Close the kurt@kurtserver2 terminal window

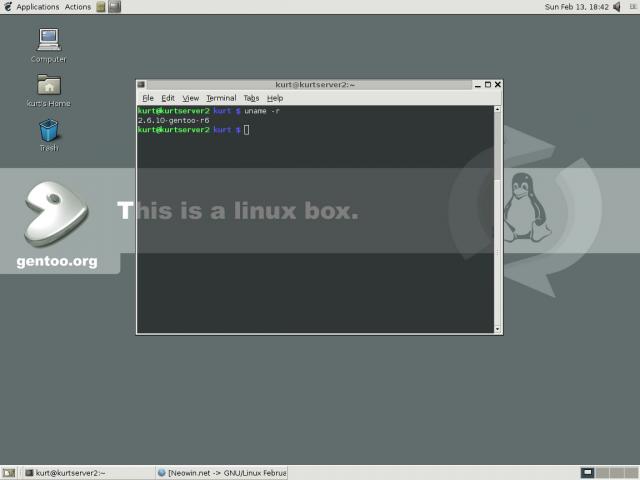[498, 84]
